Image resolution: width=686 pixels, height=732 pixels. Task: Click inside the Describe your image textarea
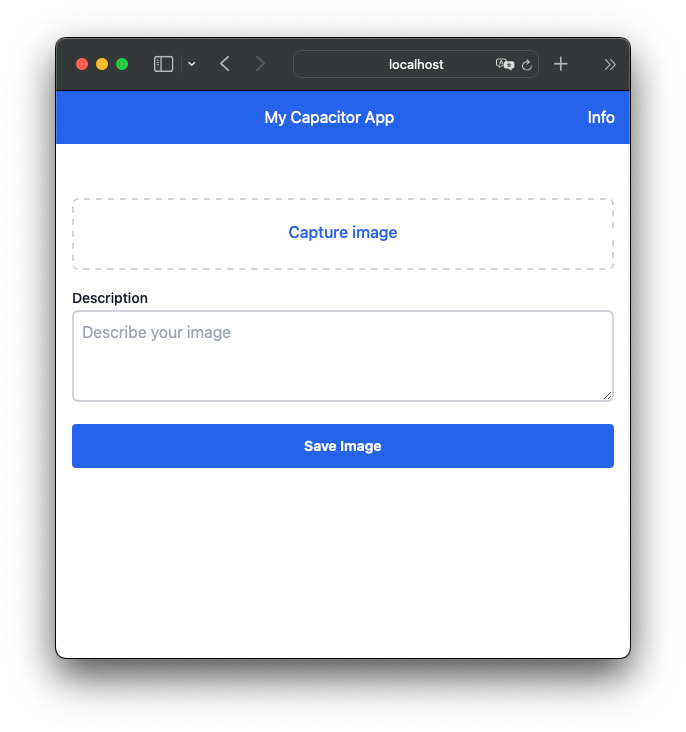[x=343, y=356]
